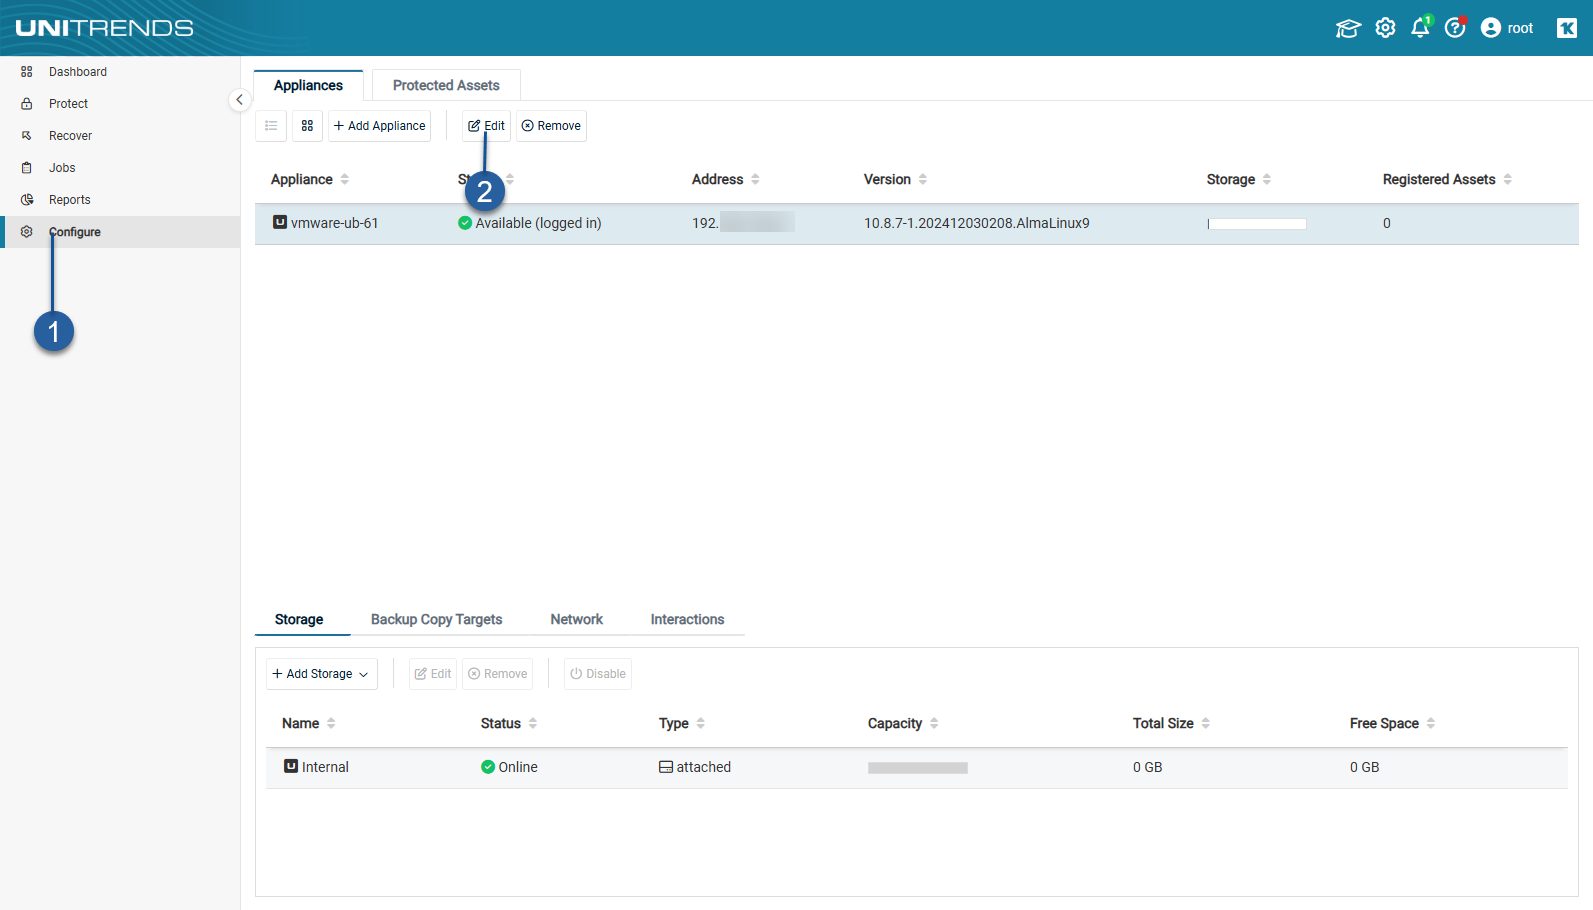Open Reports in the sidebar
Image resolution: width=1593 pixels, height=910 pixels.
coord(70,200)
